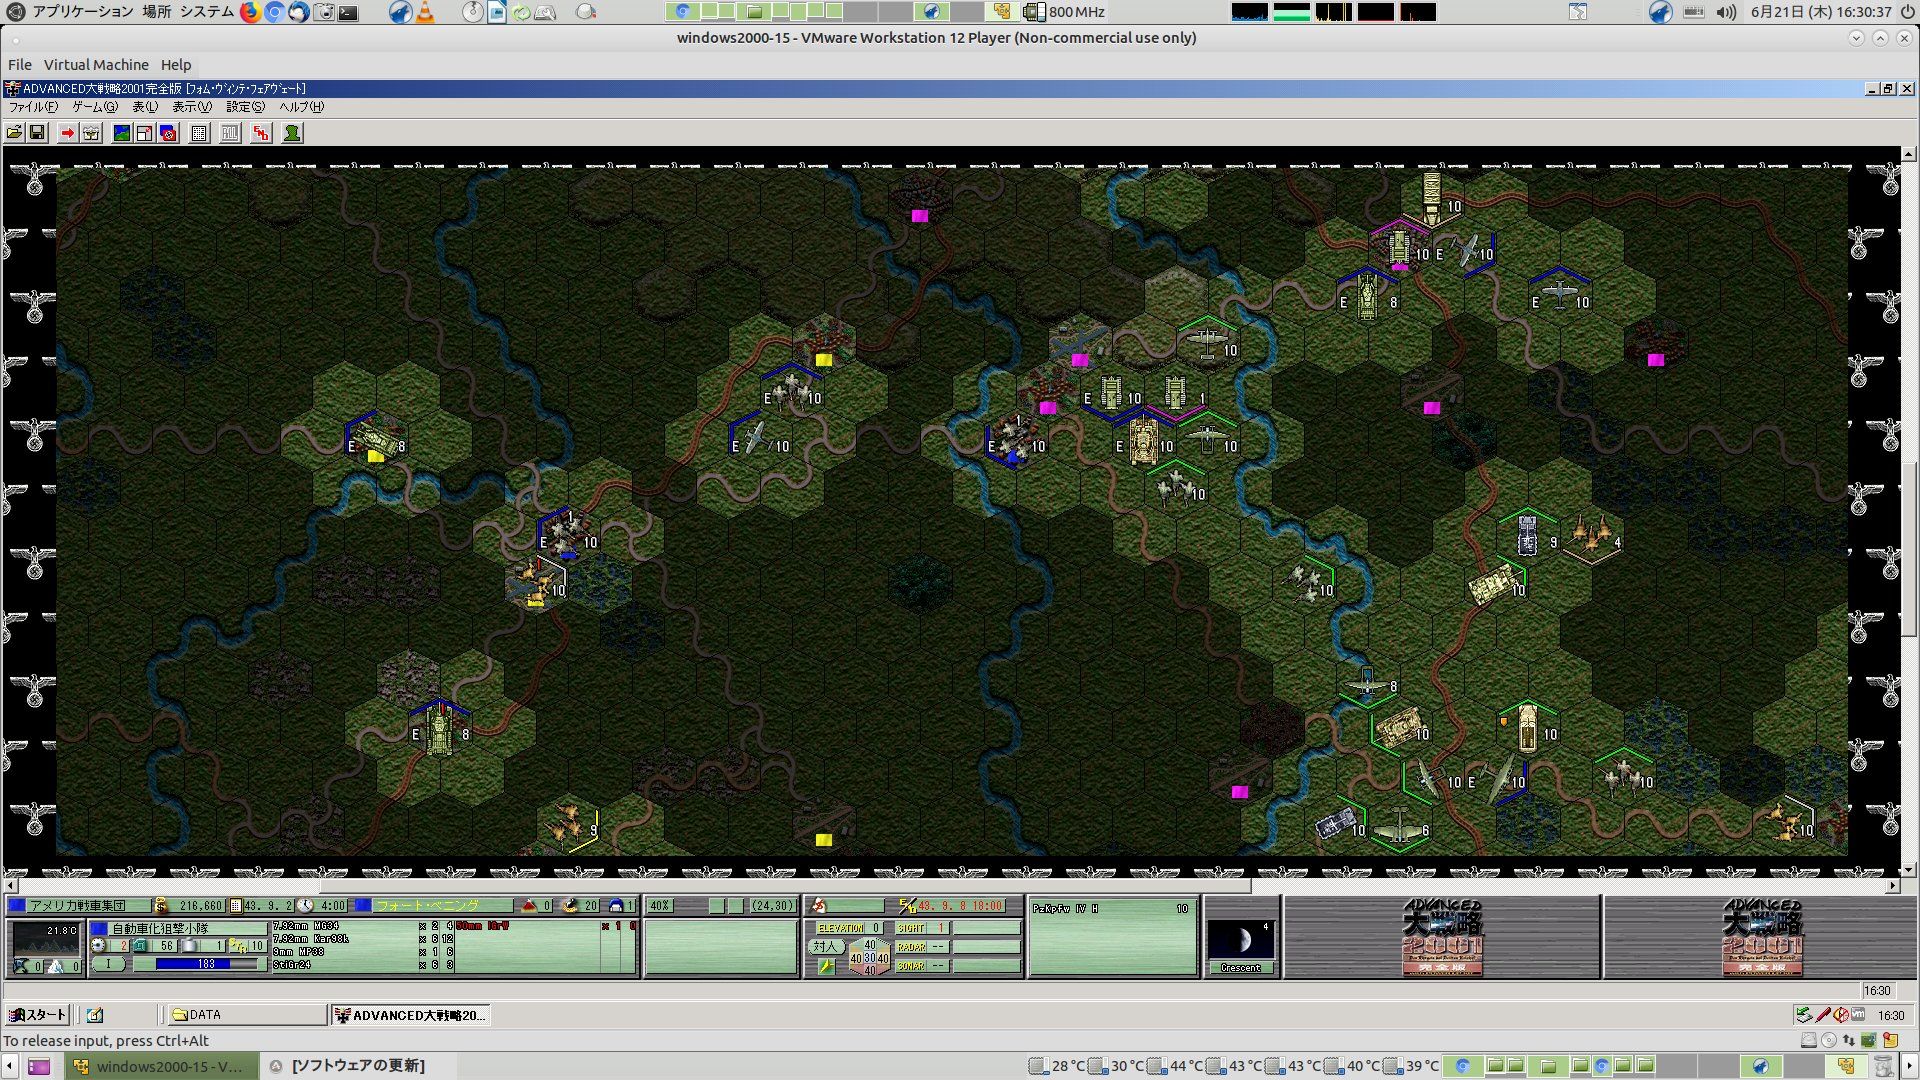Click the red arrow next-unit icon

pyautogui.click(x=67, y=133)
